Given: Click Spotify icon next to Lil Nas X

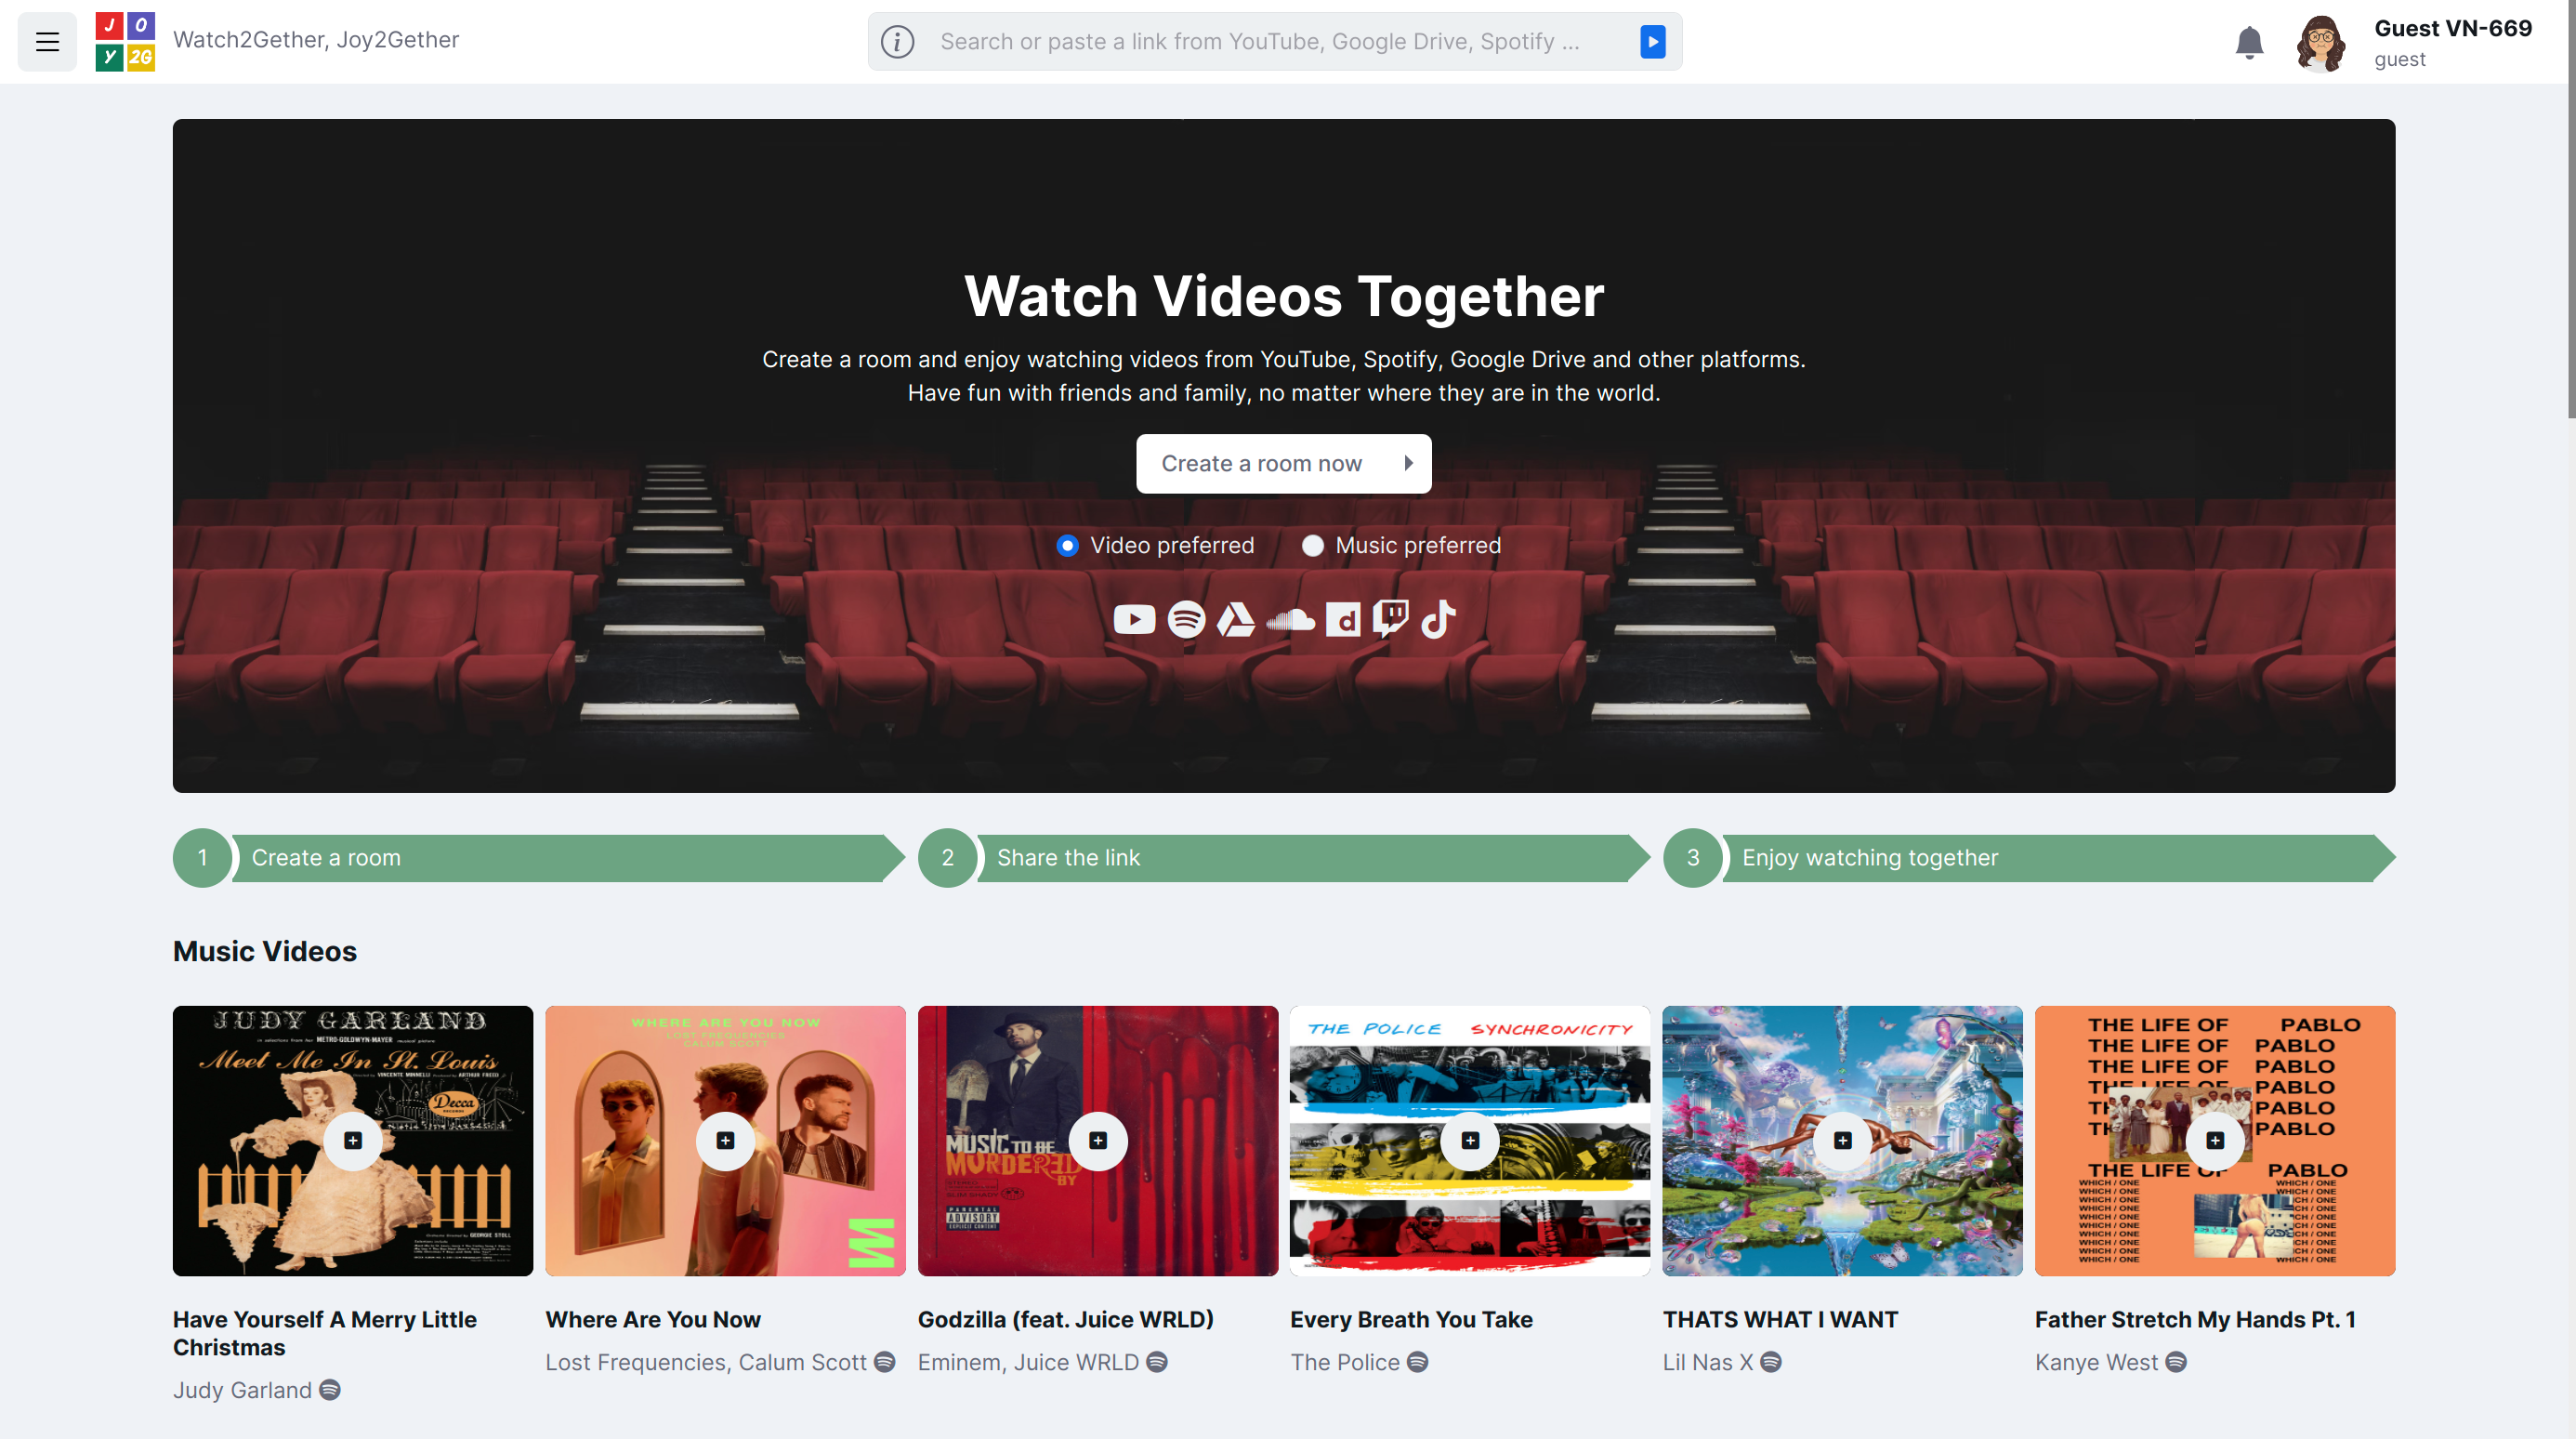Looking at the screenshot, I should (1771, 1362).
